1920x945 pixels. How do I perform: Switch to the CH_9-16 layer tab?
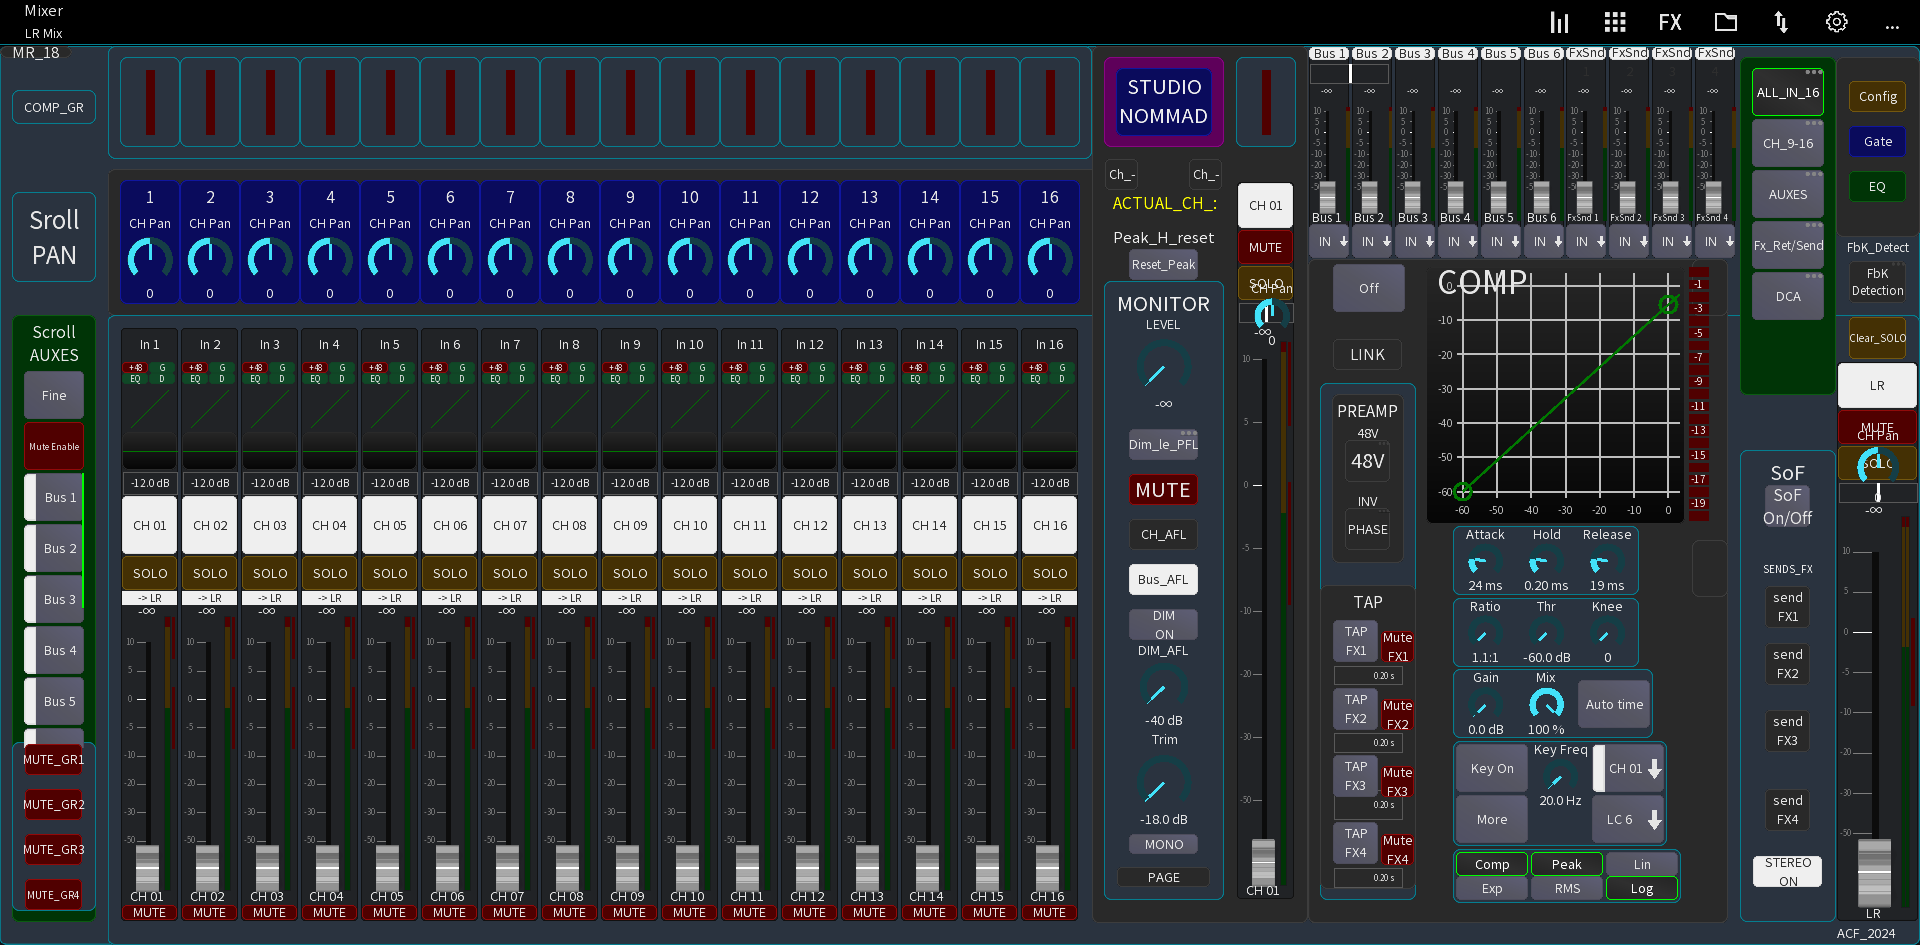coord(1787,143)
